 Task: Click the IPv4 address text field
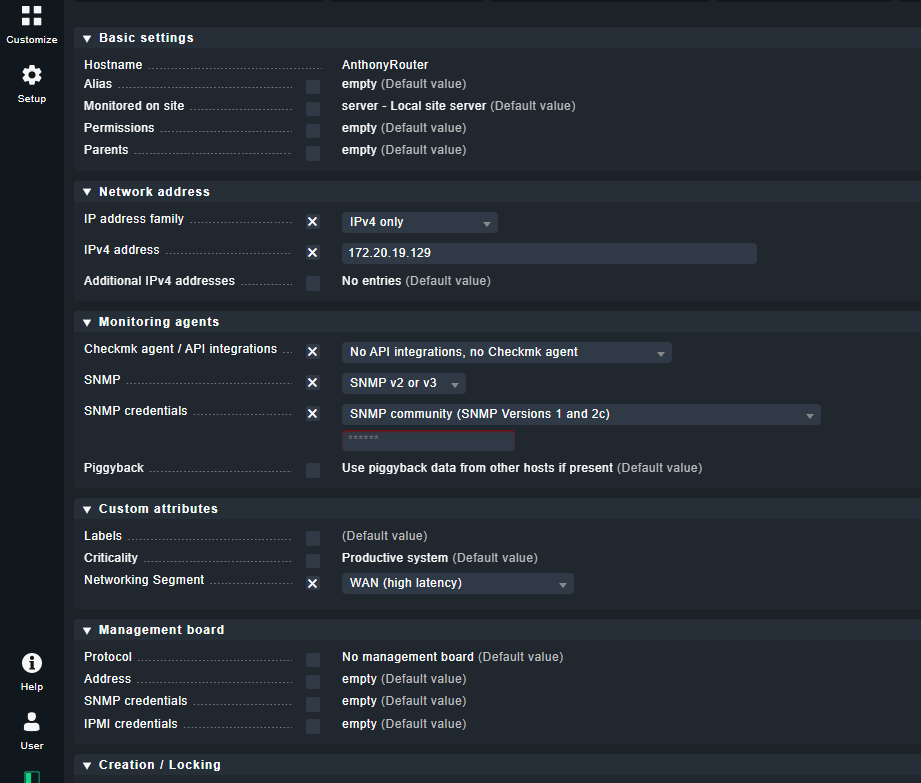548,254
